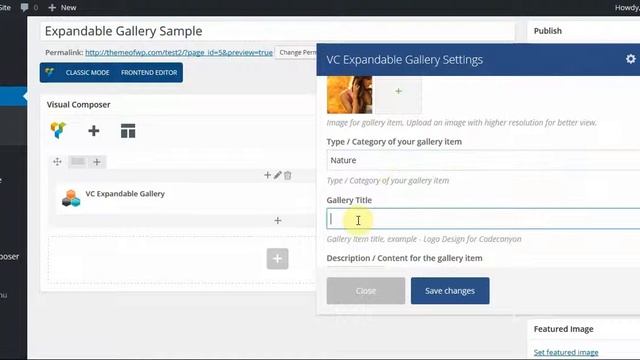Open the Frontend Editor

tap(149, 73)
